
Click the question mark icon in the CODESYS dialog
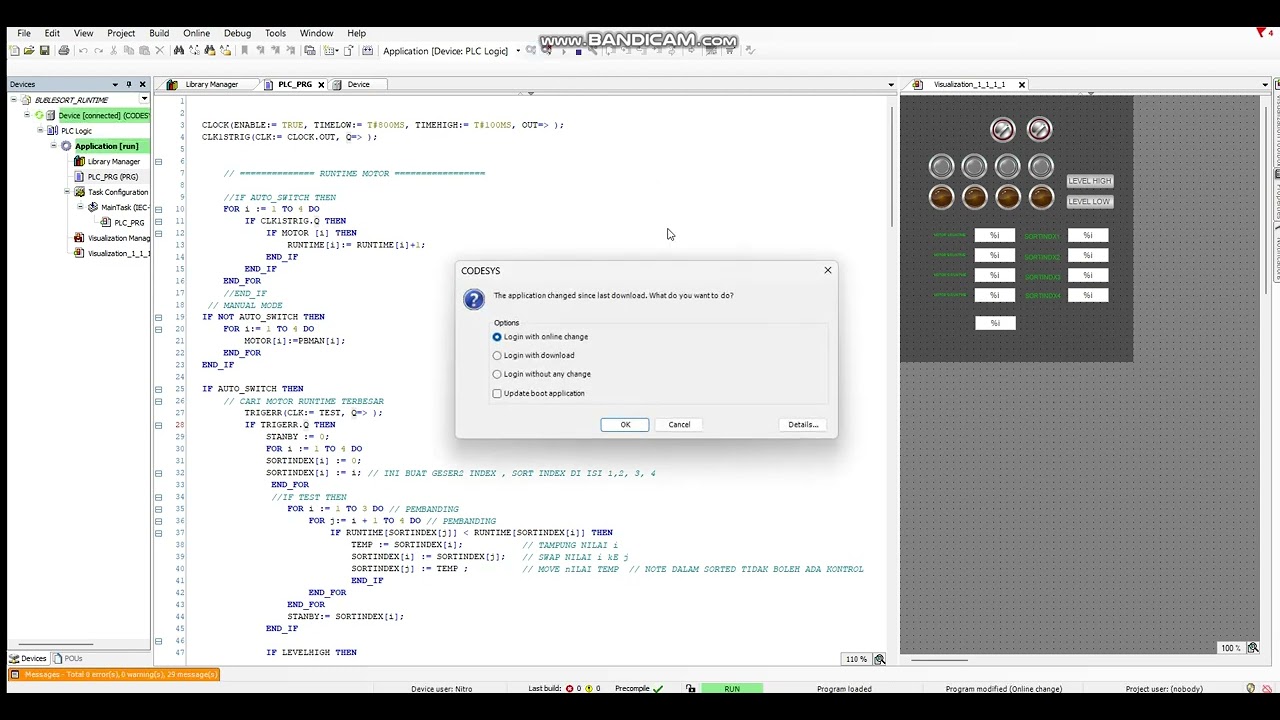474,299
